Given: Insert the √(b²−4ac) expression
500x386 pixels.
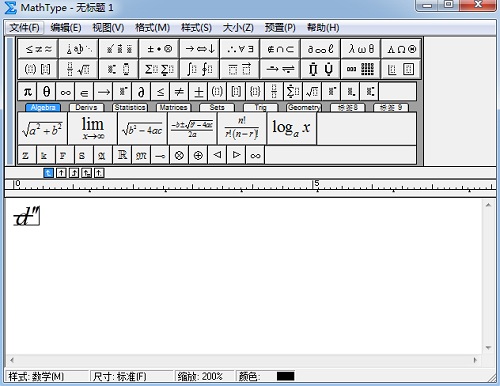Looking at the screenshot, I should pos(142,128).
